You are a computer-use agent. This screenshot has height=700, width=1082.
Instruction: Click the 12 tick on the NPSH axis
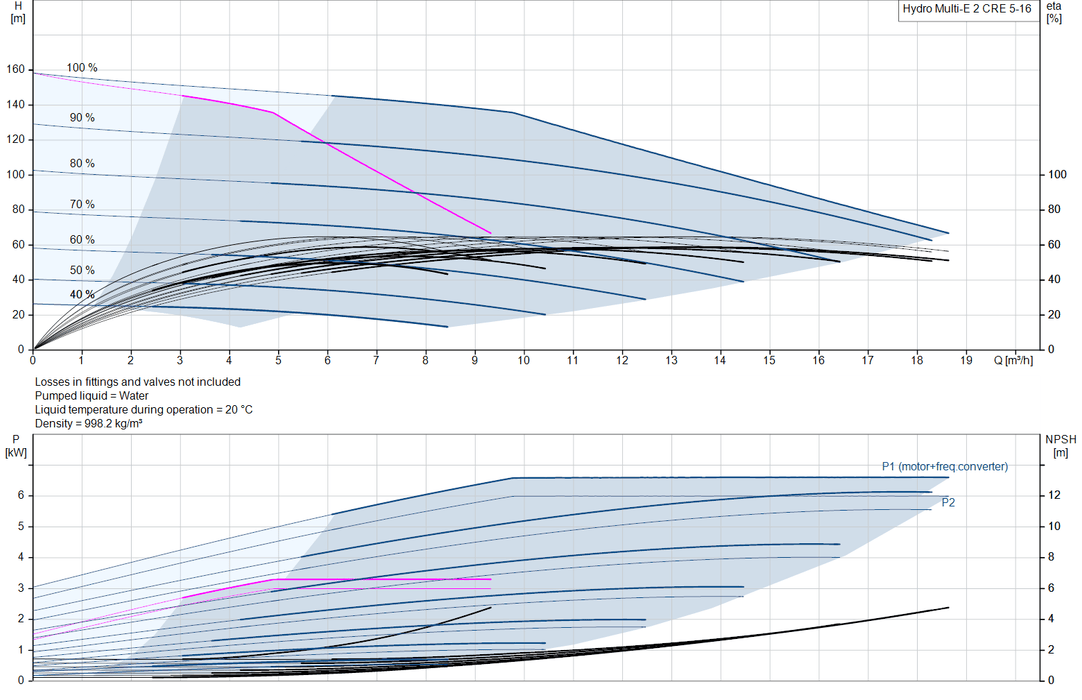(1054, 495)
